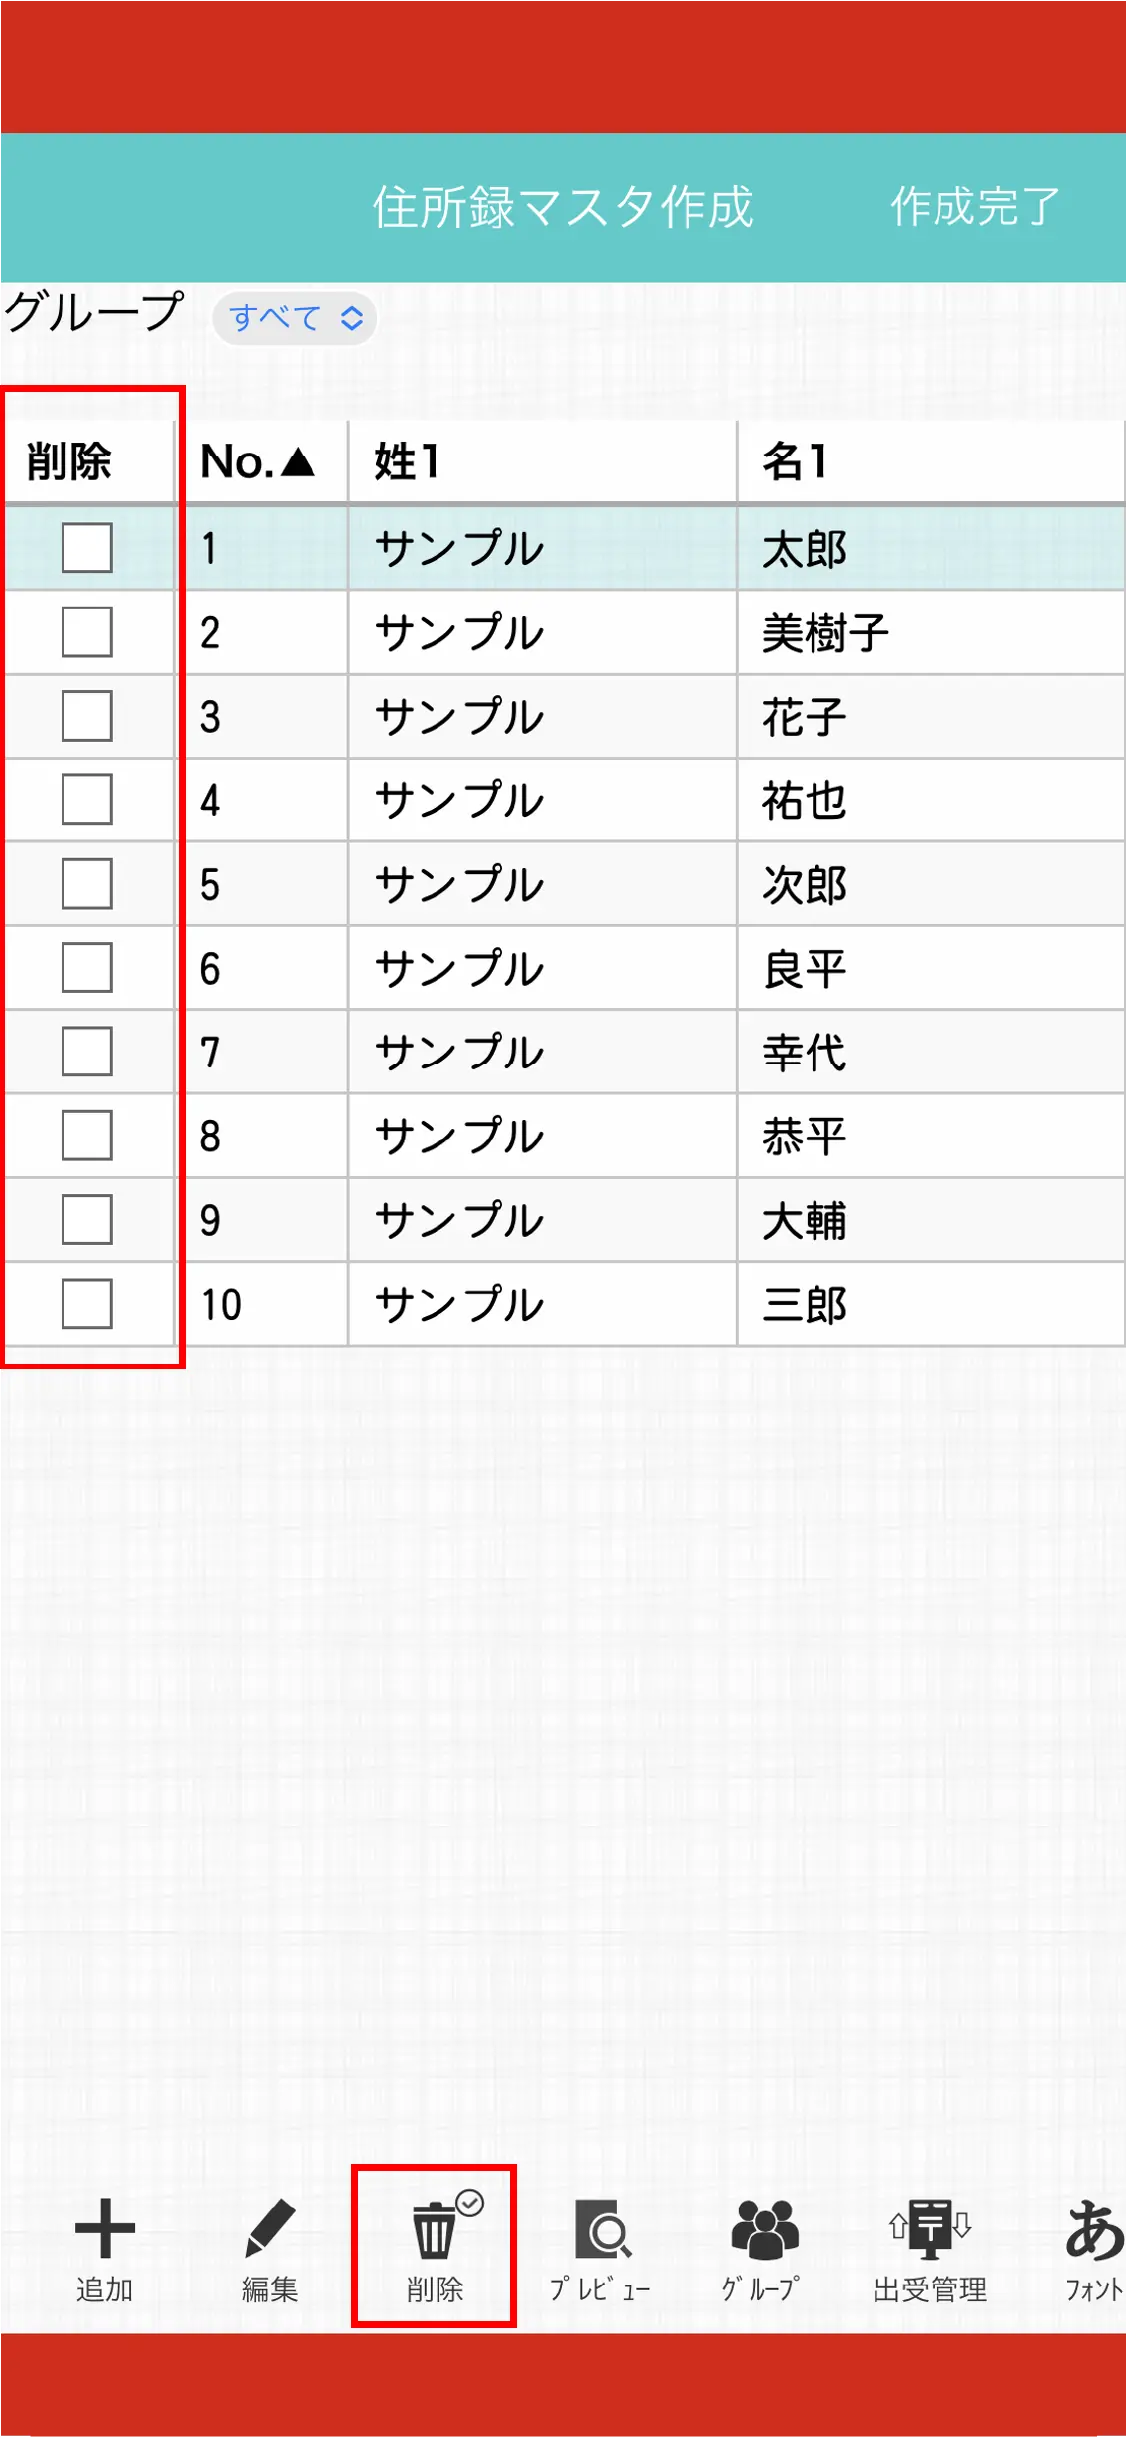The height and width of the screenshot is (2437, 1126).
Task: Check delete box for row 1 太郎
Action: pos(87,548)
